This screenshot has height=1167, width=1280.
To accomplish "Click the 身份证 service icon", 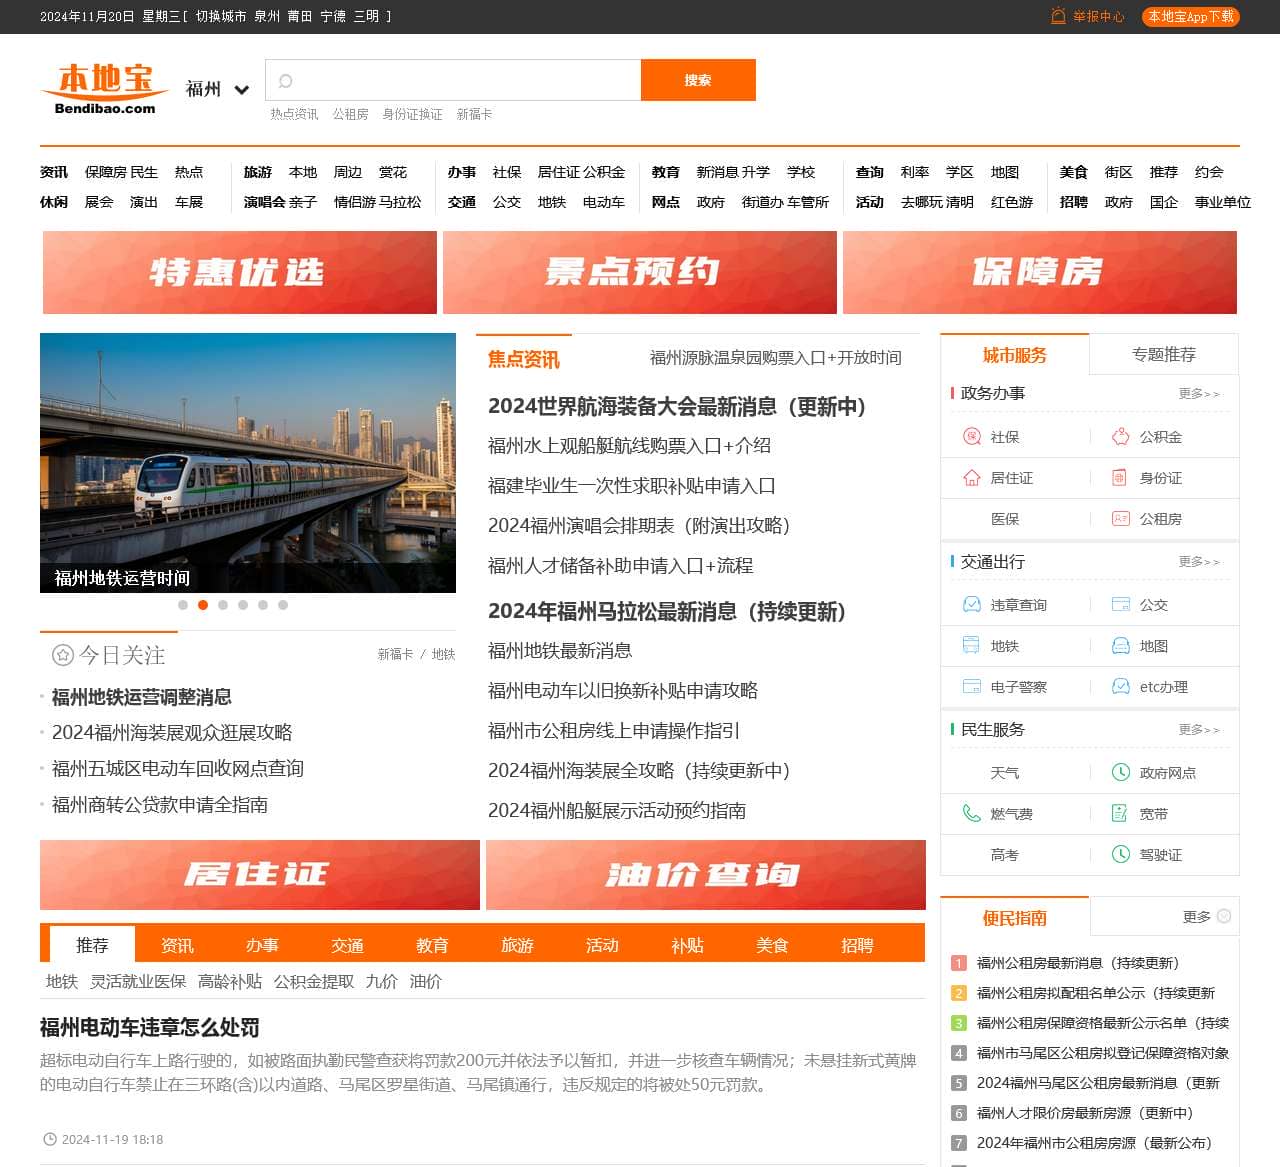I will pos(1120,478).
